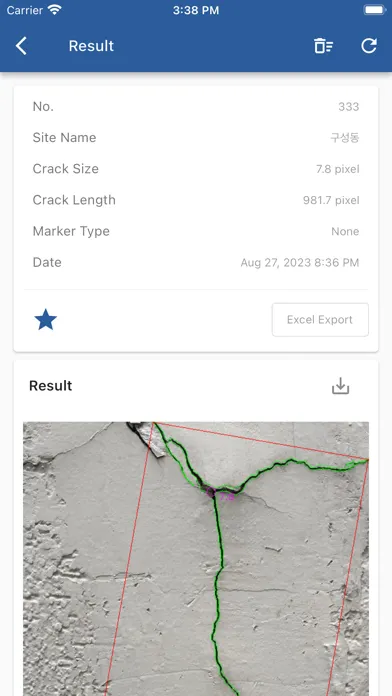The image size is (392, 696).
Task: Tap the status bar clock 3:38 PM
Action: (x=196, y=10)
